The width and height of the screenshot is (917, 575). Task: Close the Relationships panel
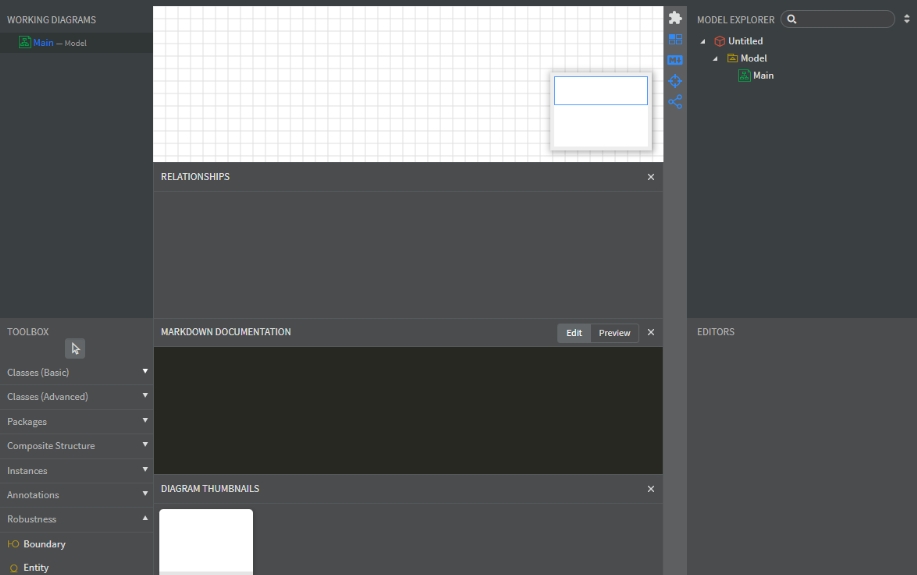(651, 177)
